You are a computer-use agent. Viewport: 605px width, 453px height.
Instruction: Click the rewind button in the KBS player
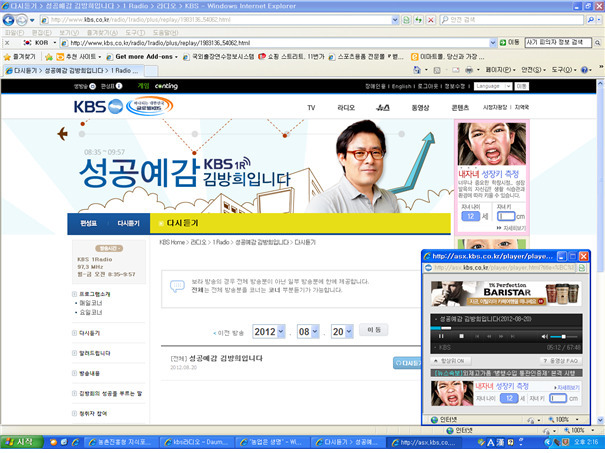coord(489,336)
